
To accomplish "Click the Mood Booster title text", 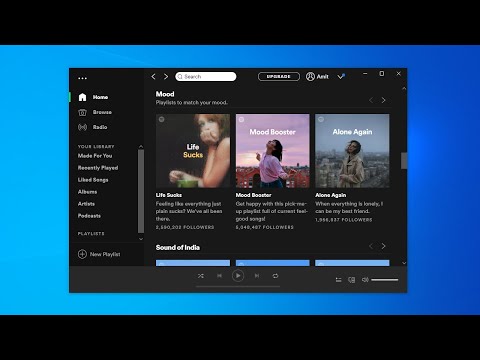I will coord(254,195).
